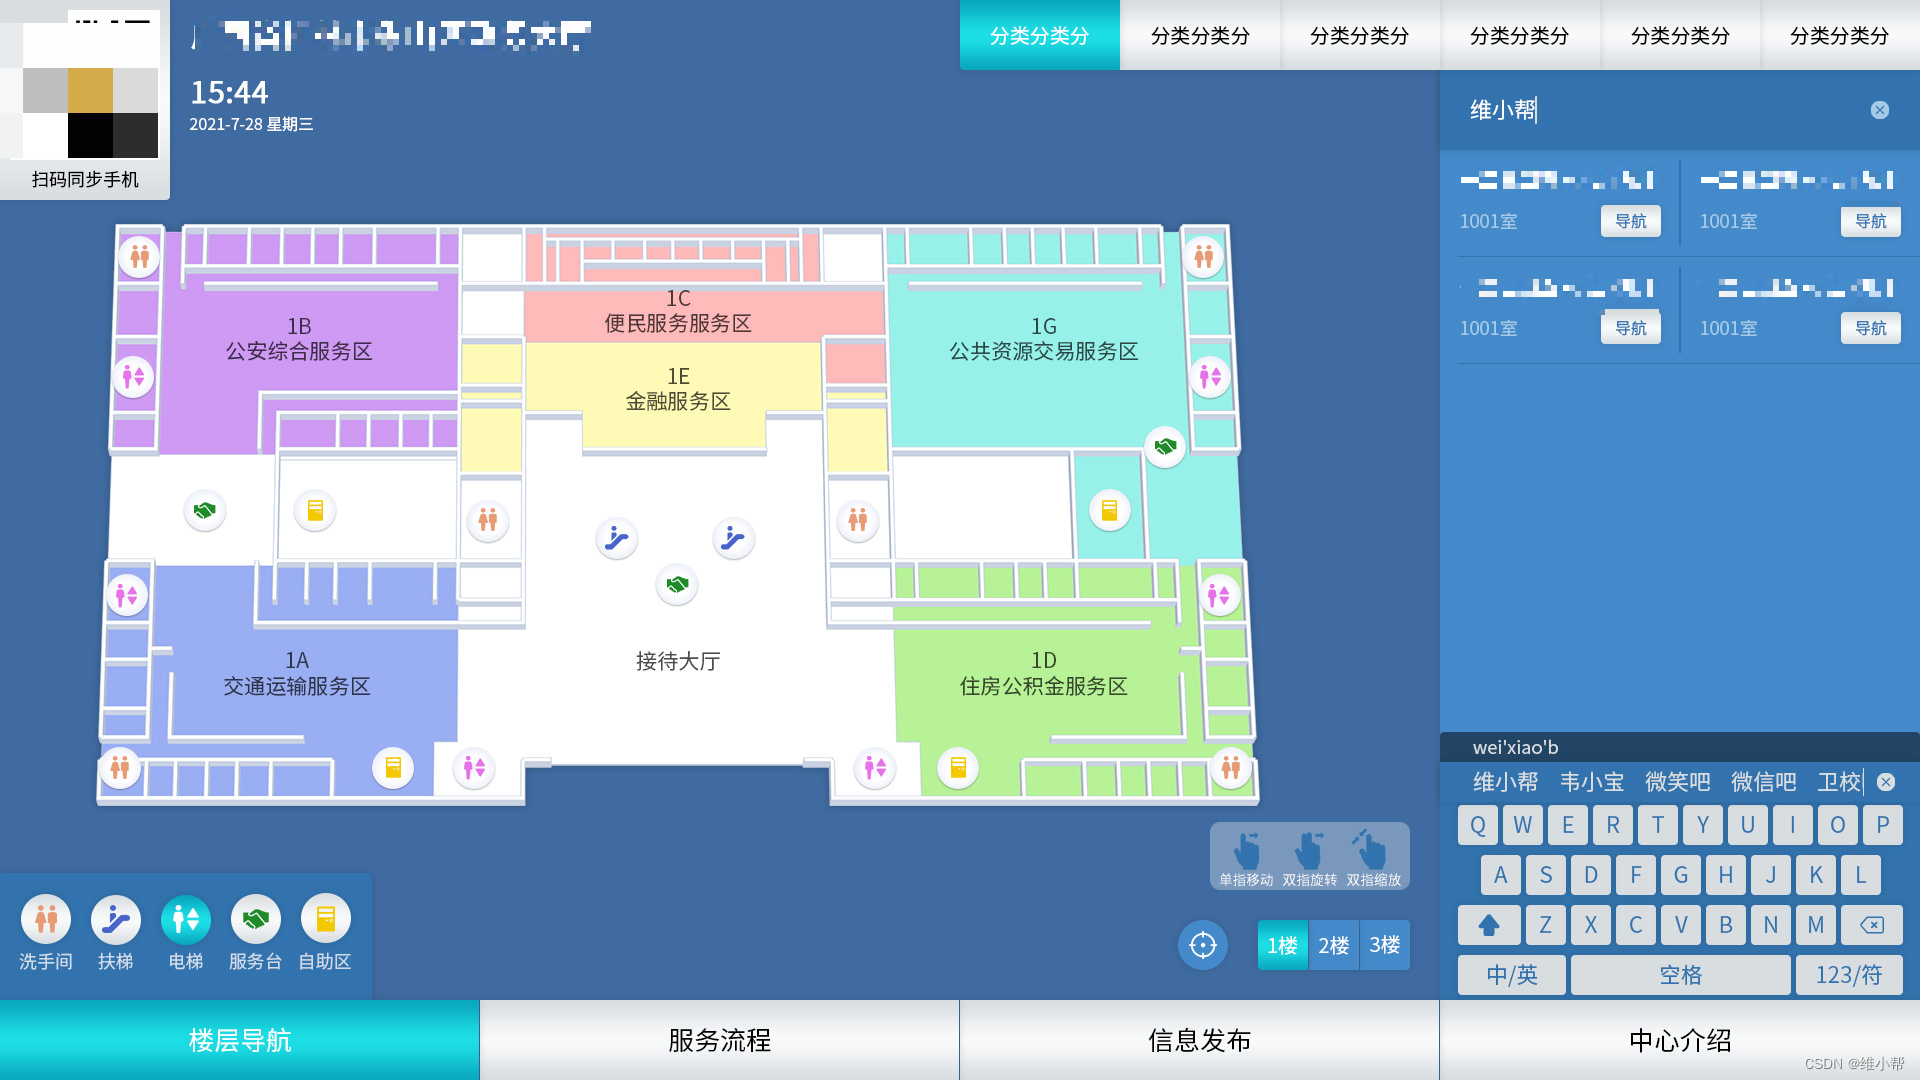
Task: Dismiss the pinyin candidate bar
Action: [x=1886, y=782]
